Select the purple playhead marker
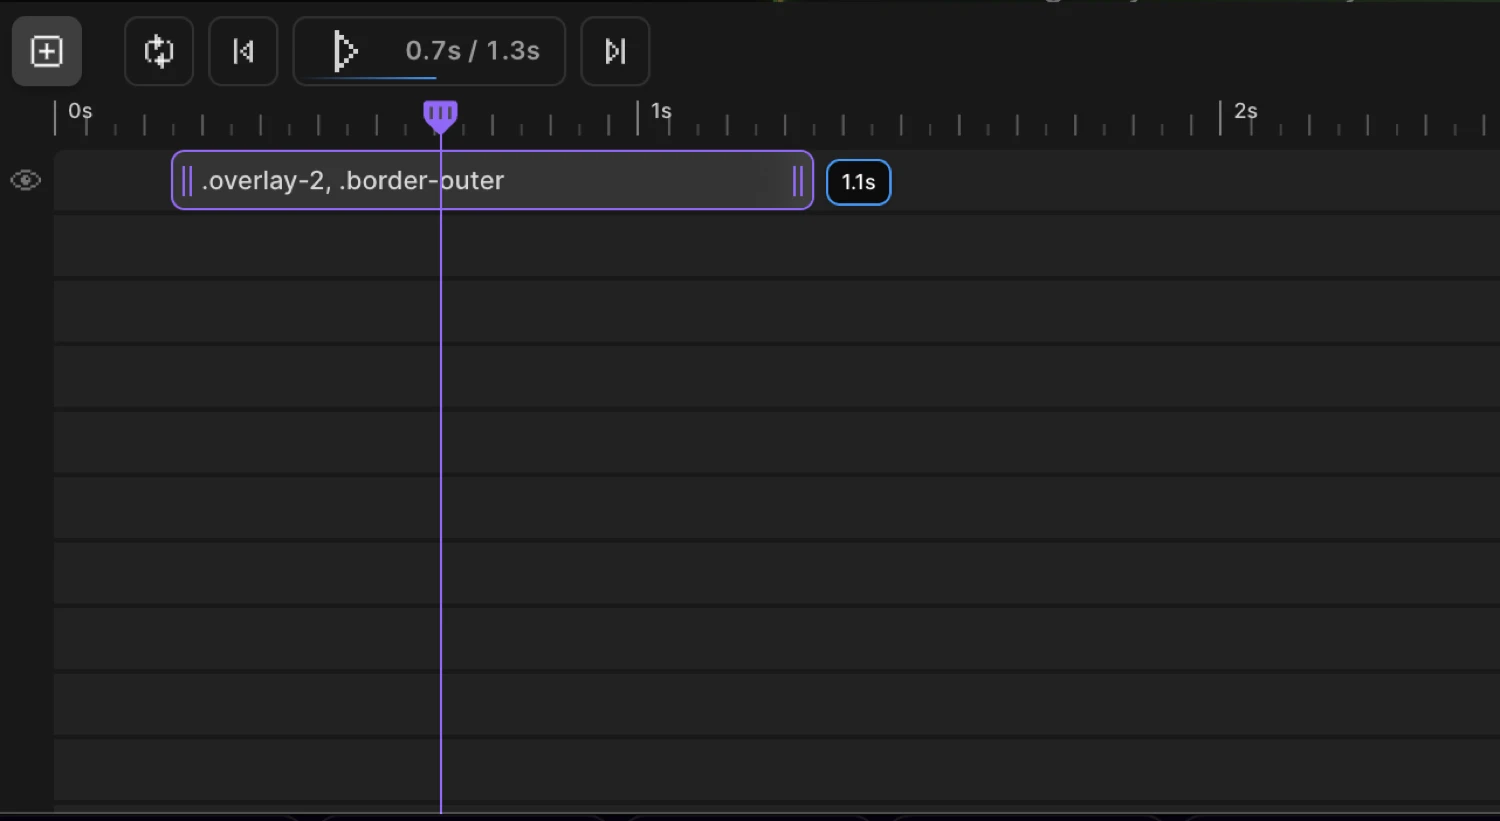This screenshot has width=1500, height=821. (440, 115)
